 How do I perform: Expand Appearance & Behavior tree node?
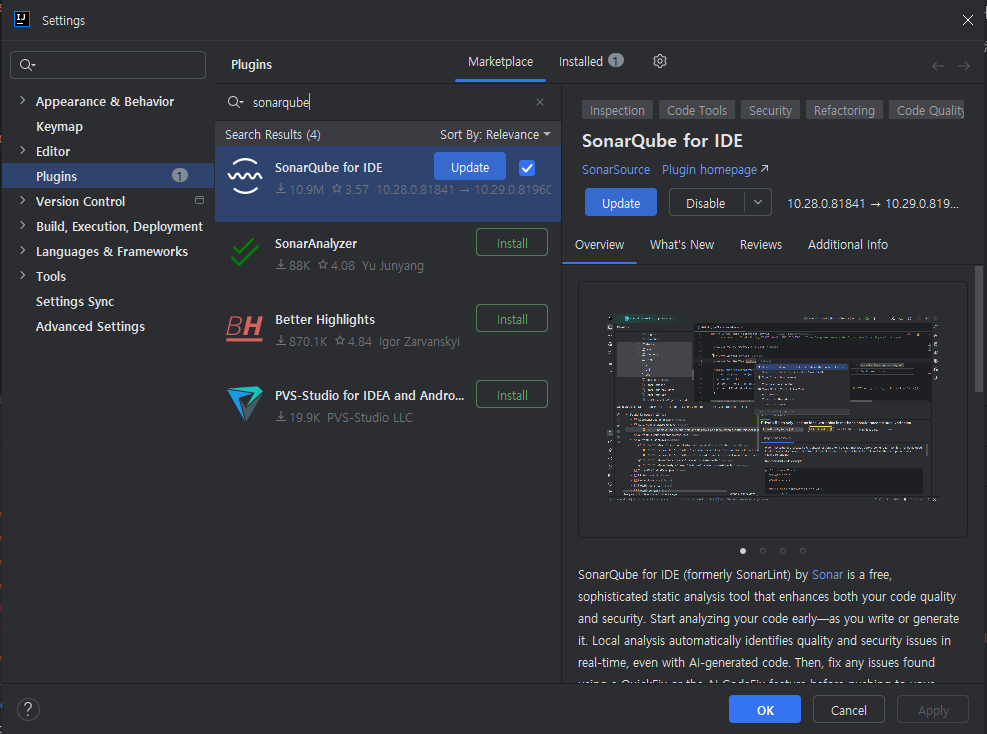(23, 101)
